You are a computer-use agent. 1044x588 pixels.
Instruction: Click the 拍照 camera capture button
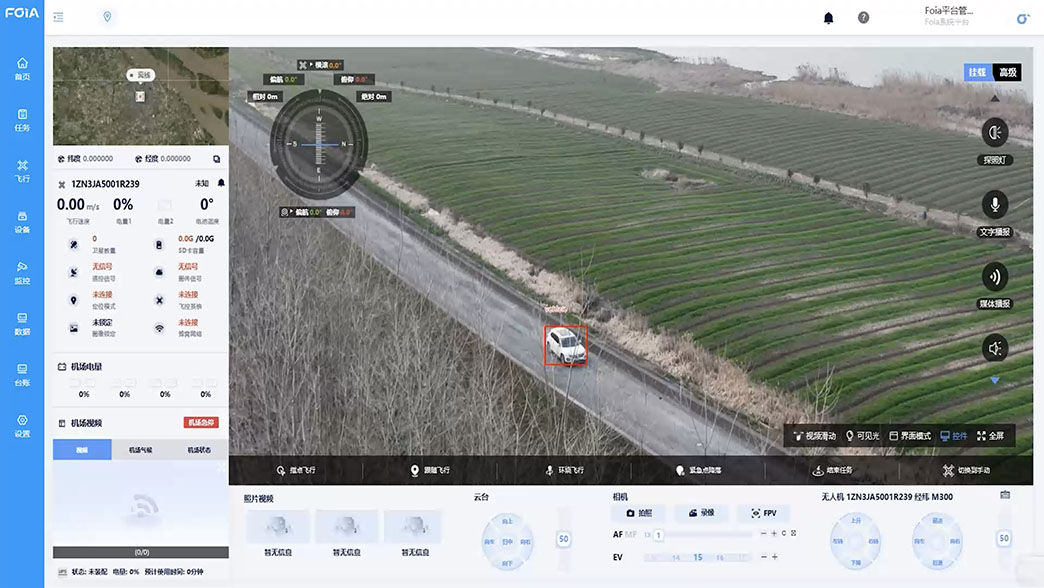coord(638,513)
